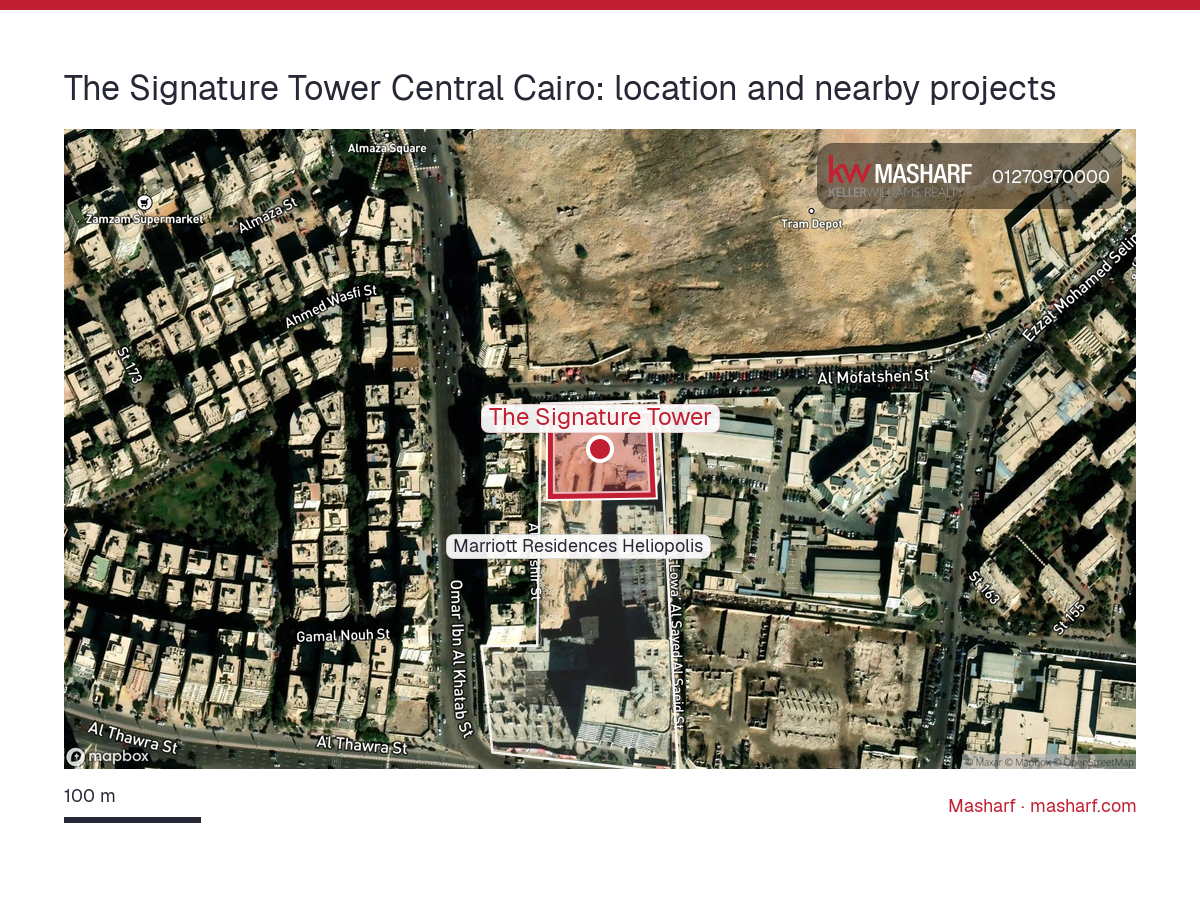Click the Almaza Square point marker

pos(387,135)
